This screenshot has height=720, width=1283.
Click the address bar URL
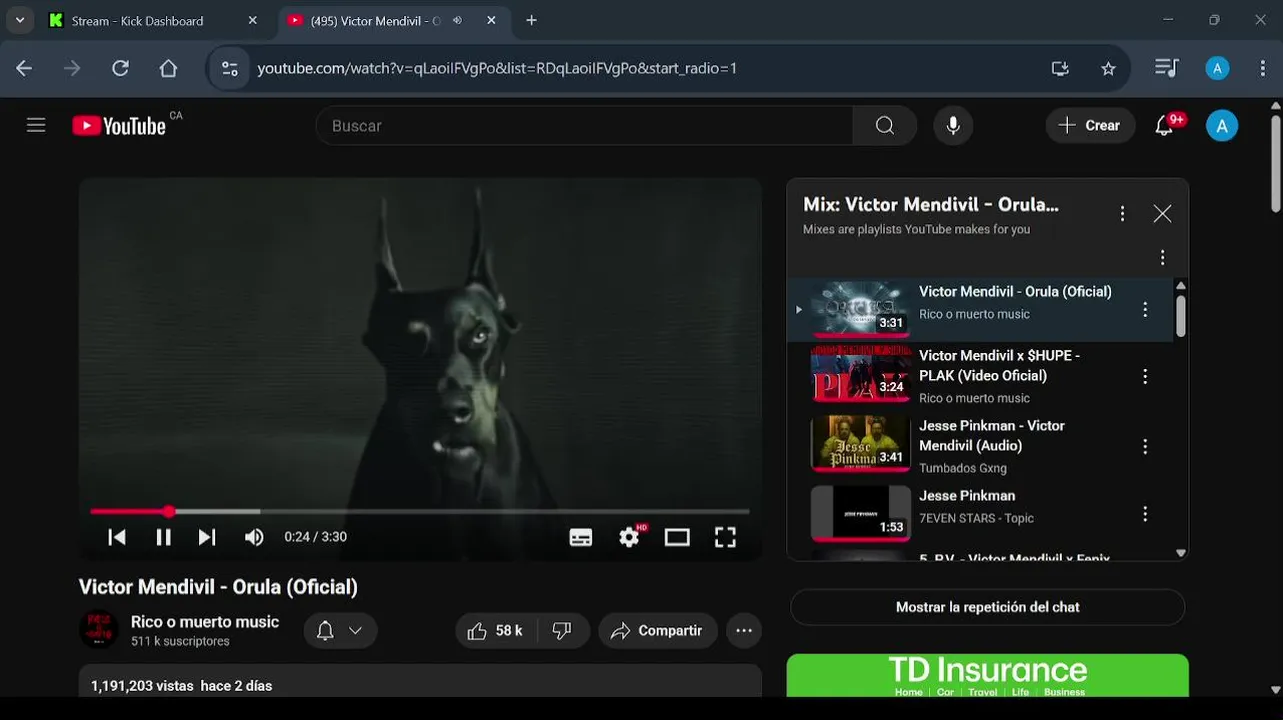497,68
